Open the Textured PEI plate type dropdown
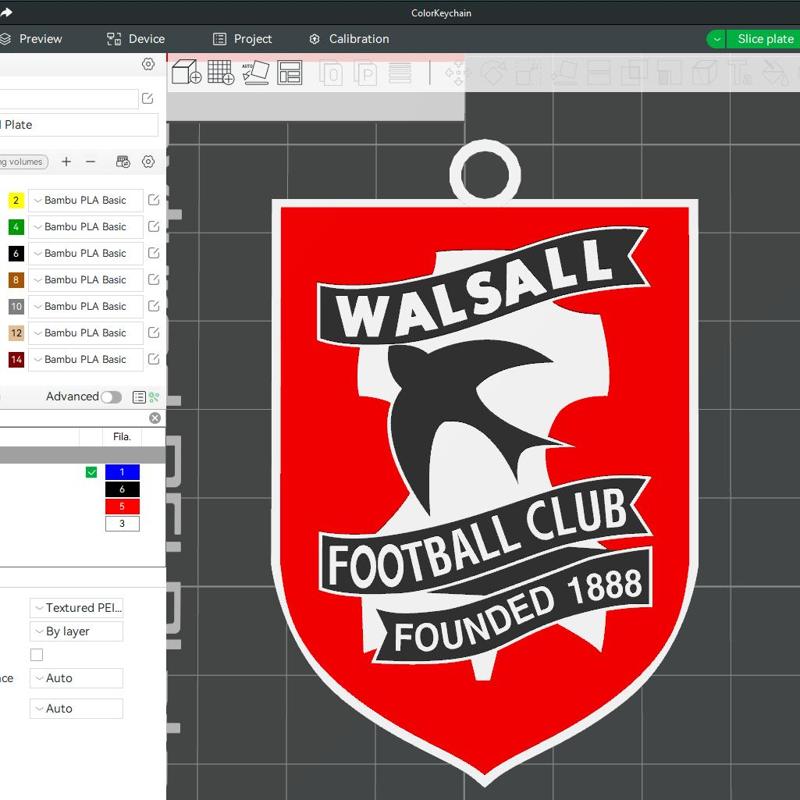 tap(77, 608)
